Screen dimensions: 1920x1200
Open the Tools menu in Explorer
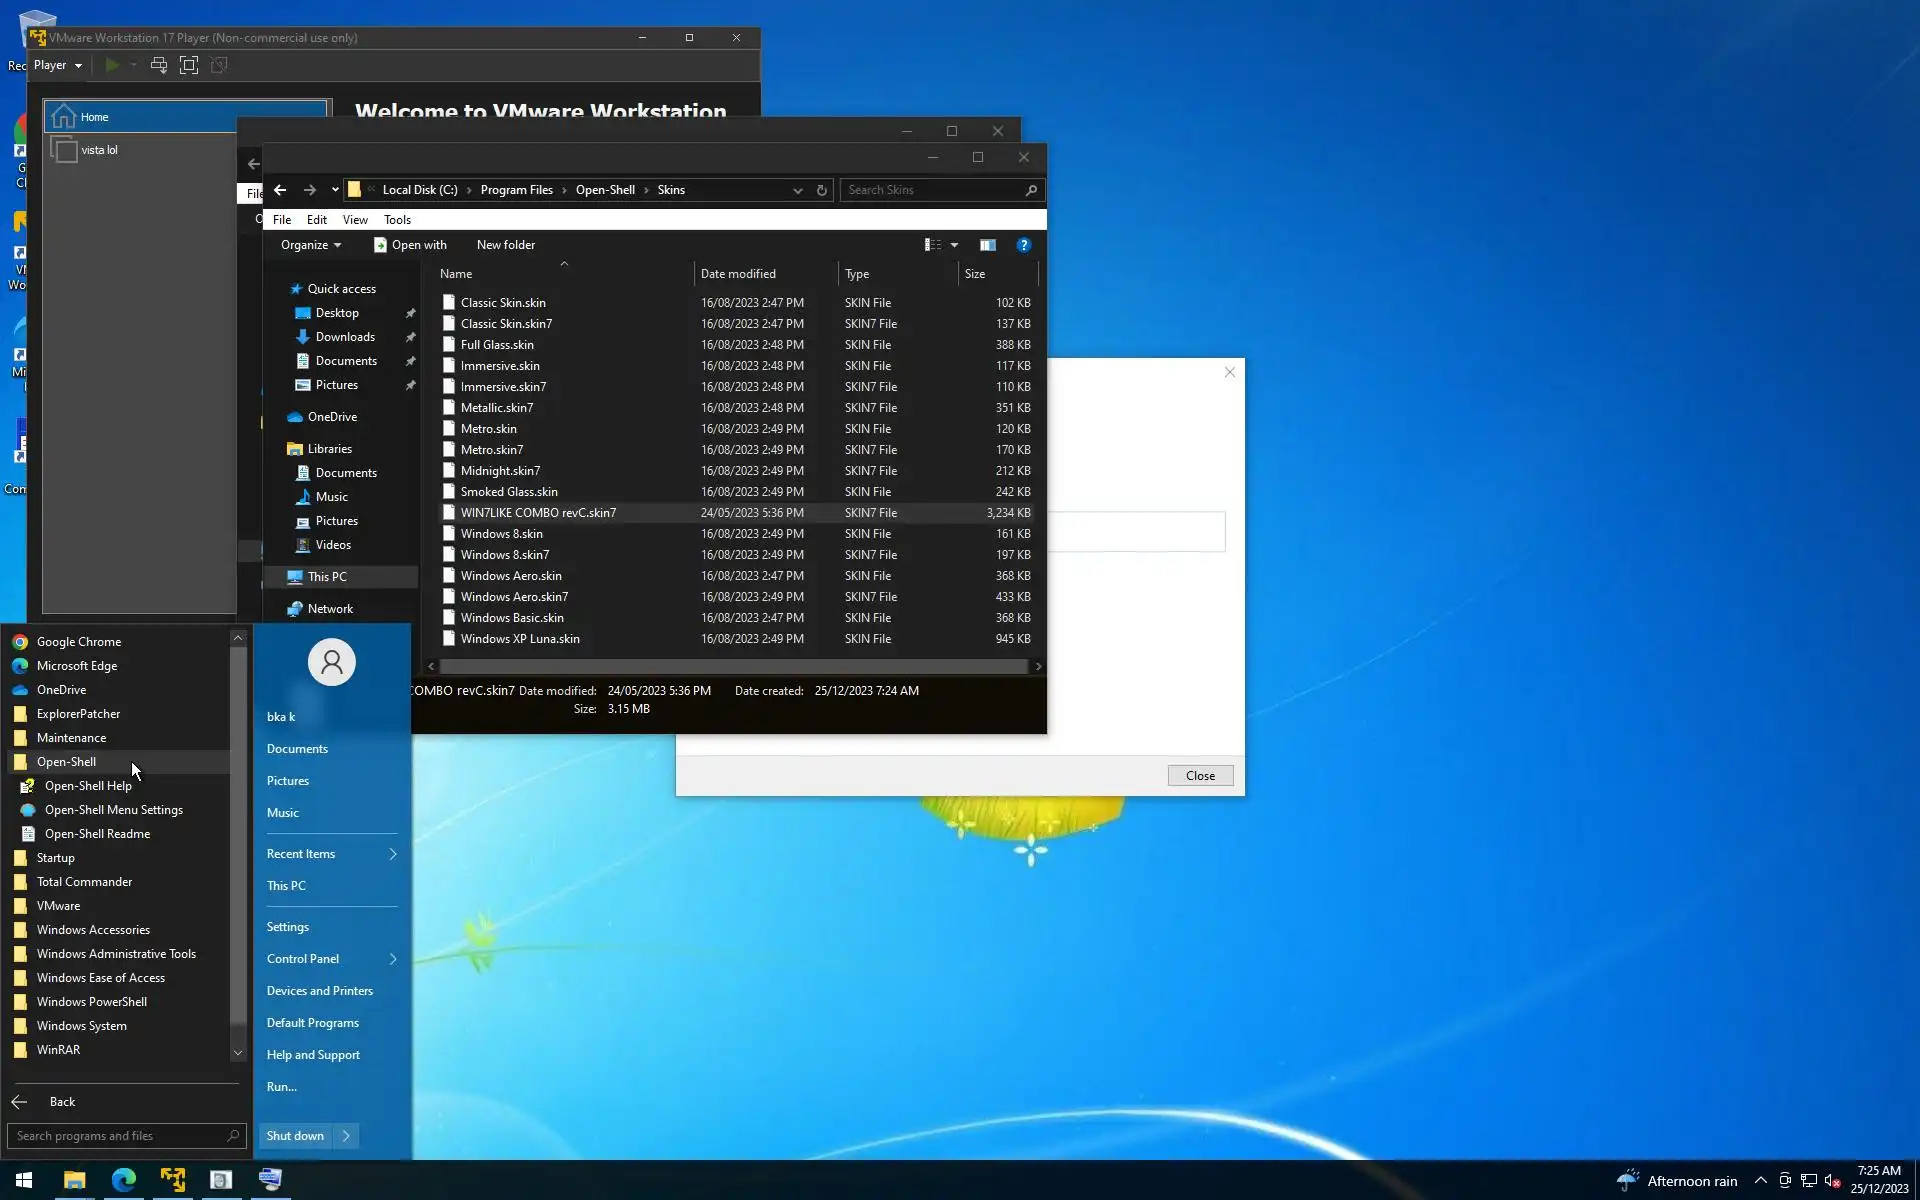coord(397,220)
